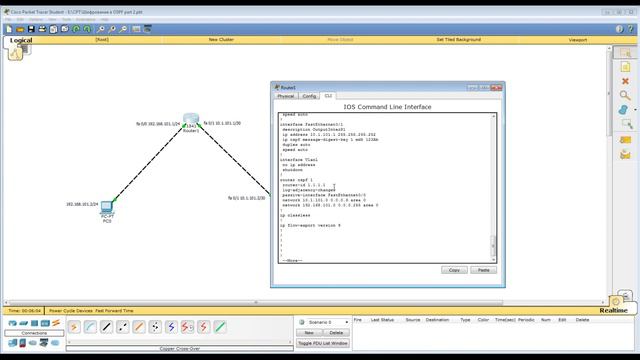Pick the dotted Phone cable
Viewport: 640px width, 360px height.
click(x=155, y=327)
